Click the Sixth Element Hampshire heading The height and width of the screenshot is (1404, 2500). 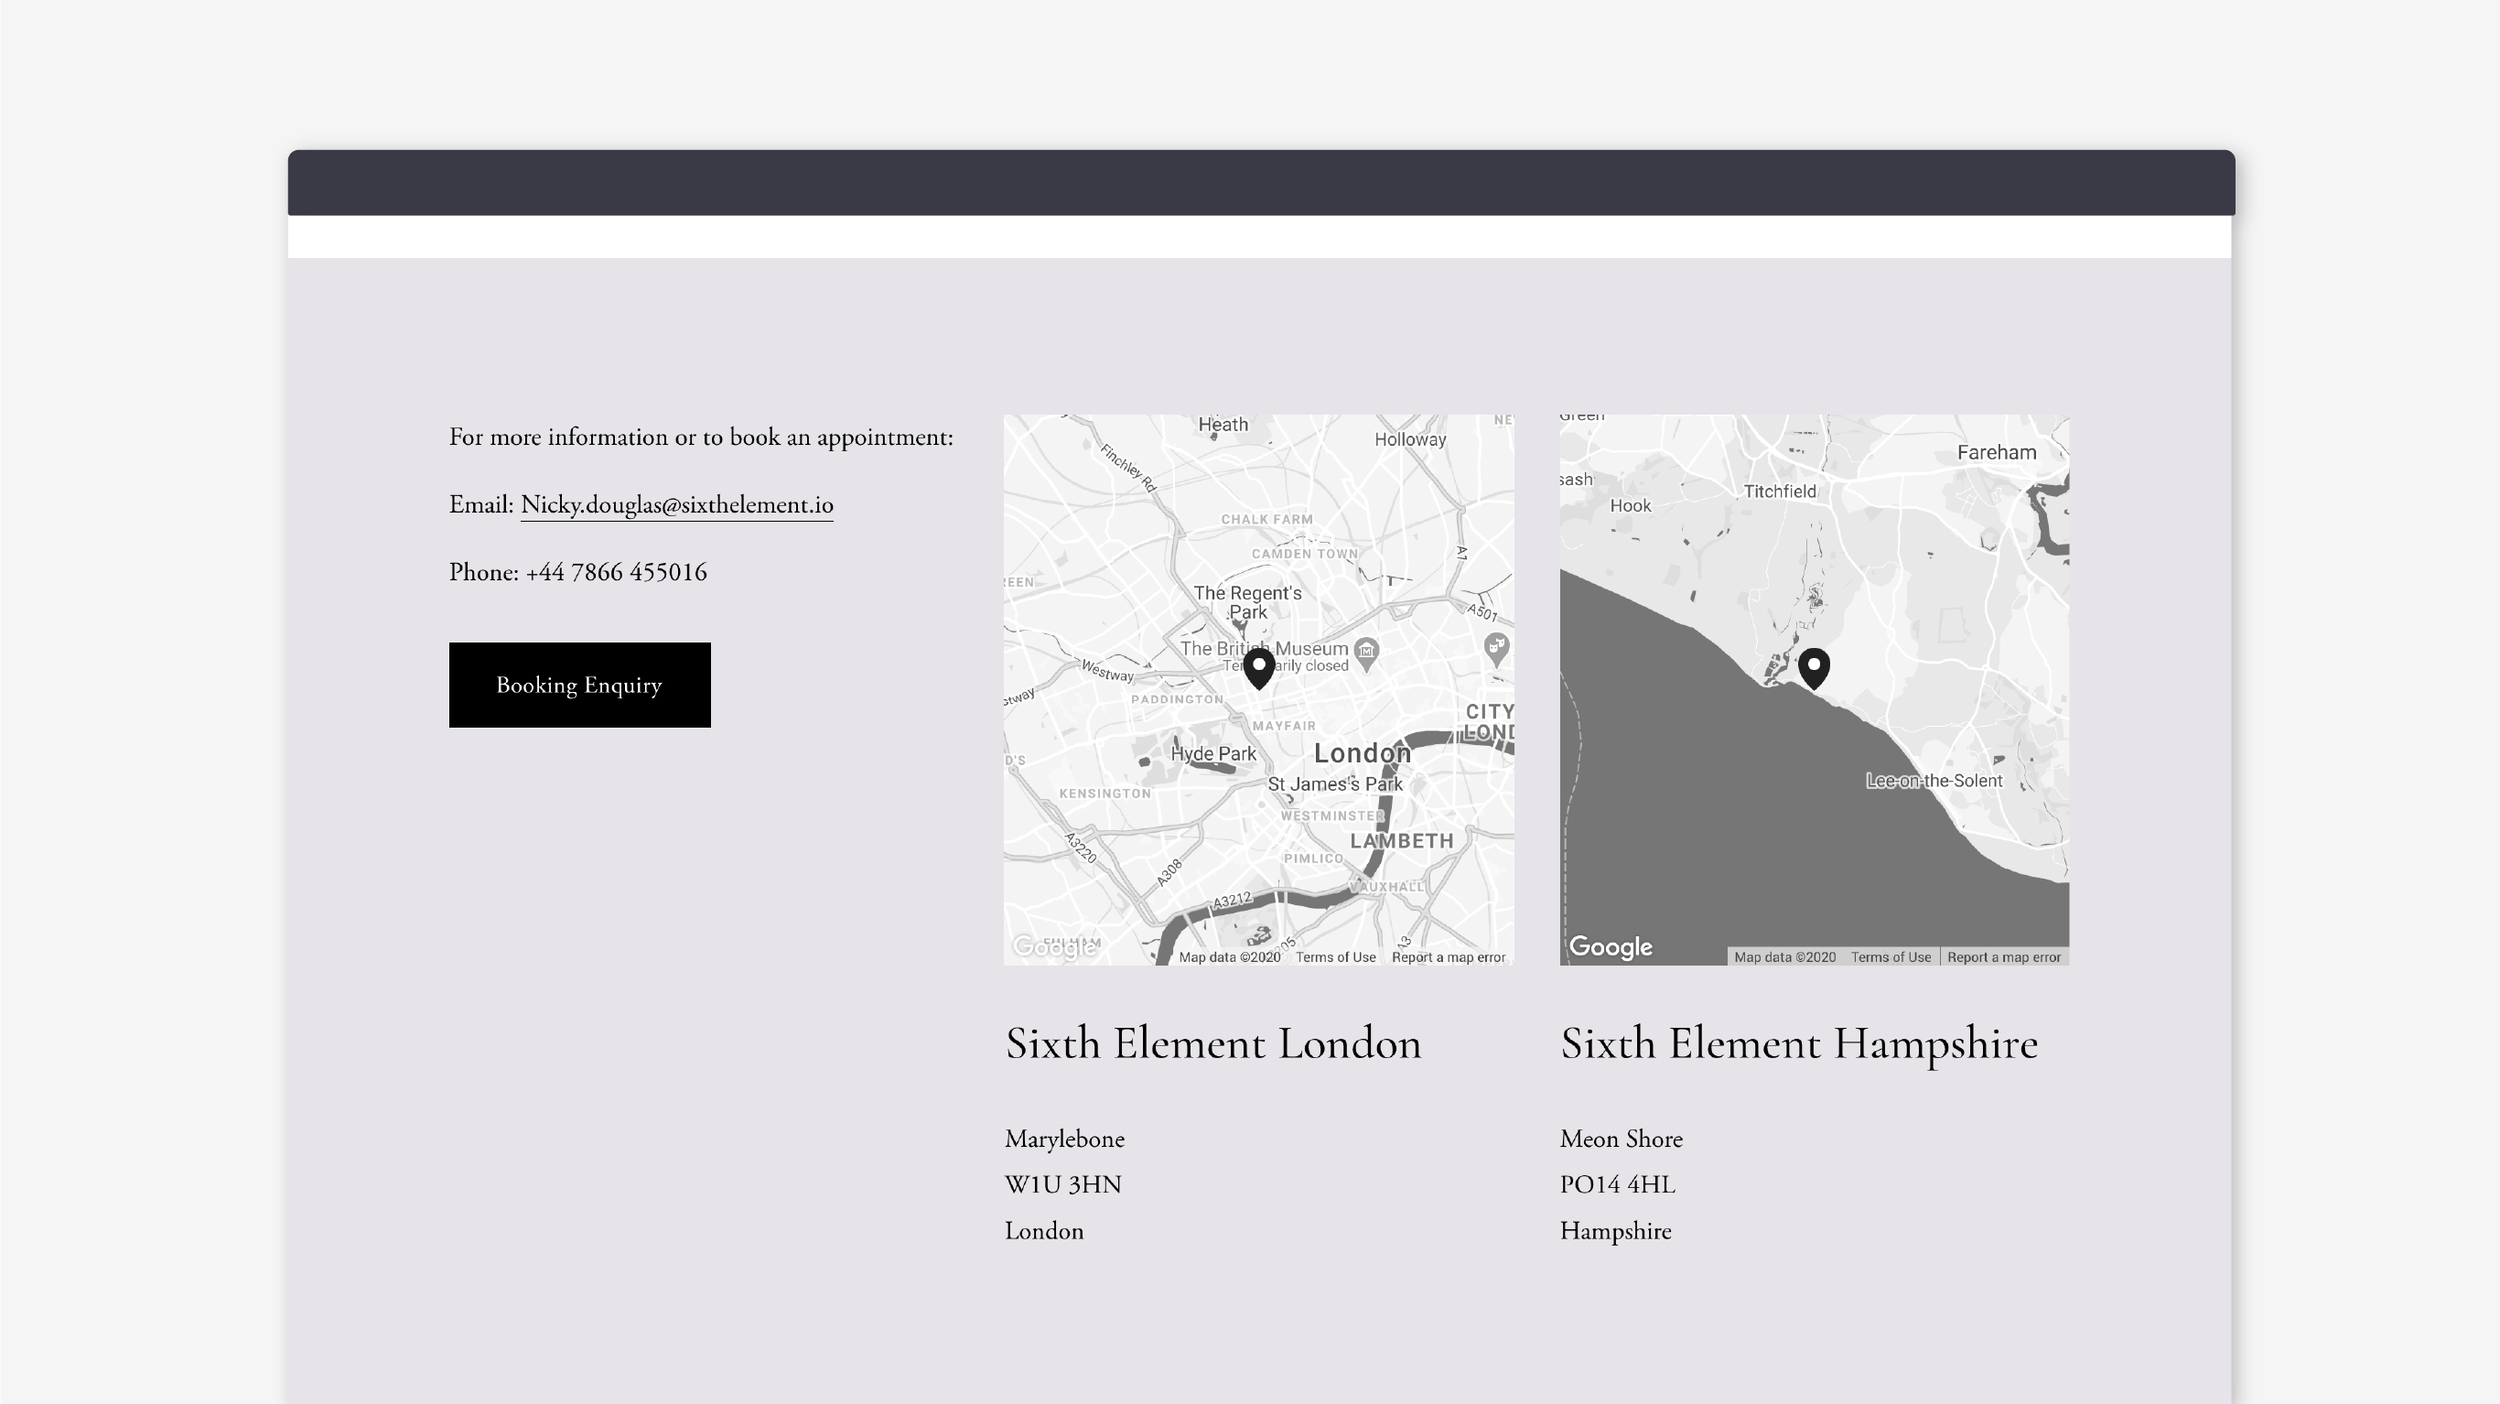[x=1798, y=1044]
